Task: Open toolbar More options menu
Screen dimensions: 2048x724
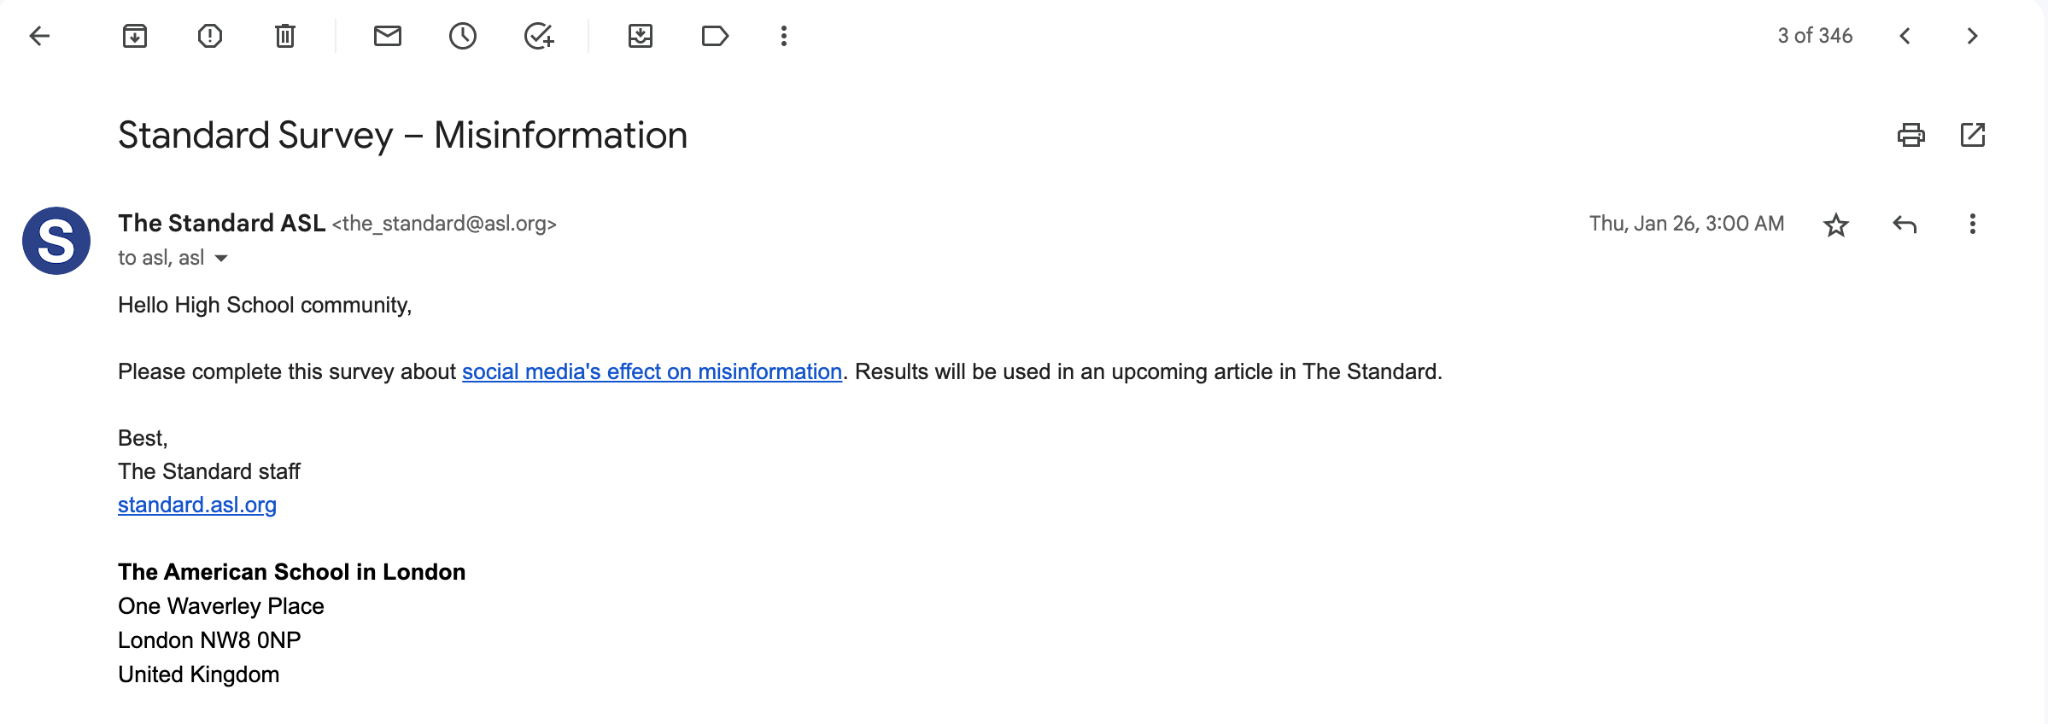Action: [x=784, y=36]
